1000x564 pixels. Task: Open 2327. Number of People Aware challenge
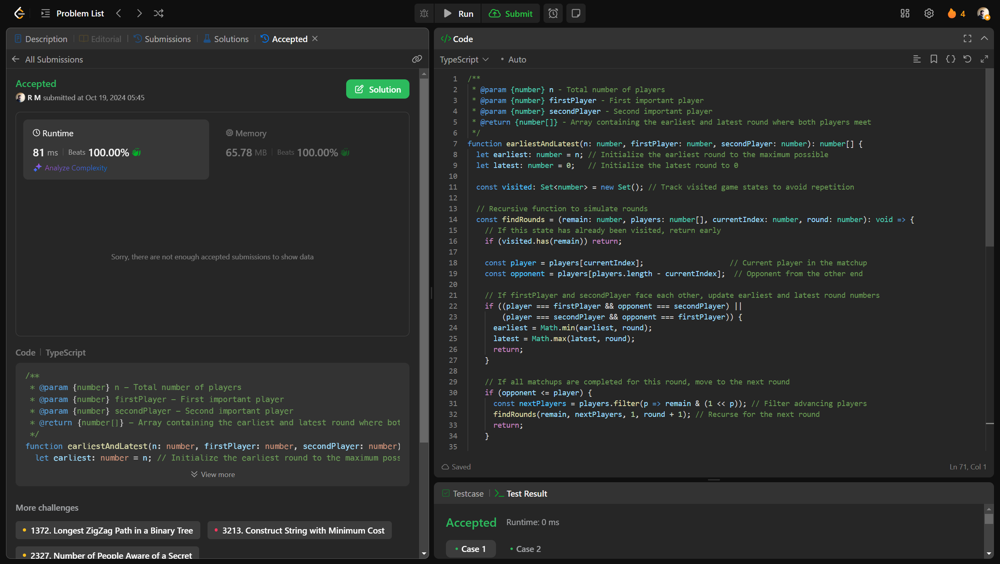pos(107,555)
